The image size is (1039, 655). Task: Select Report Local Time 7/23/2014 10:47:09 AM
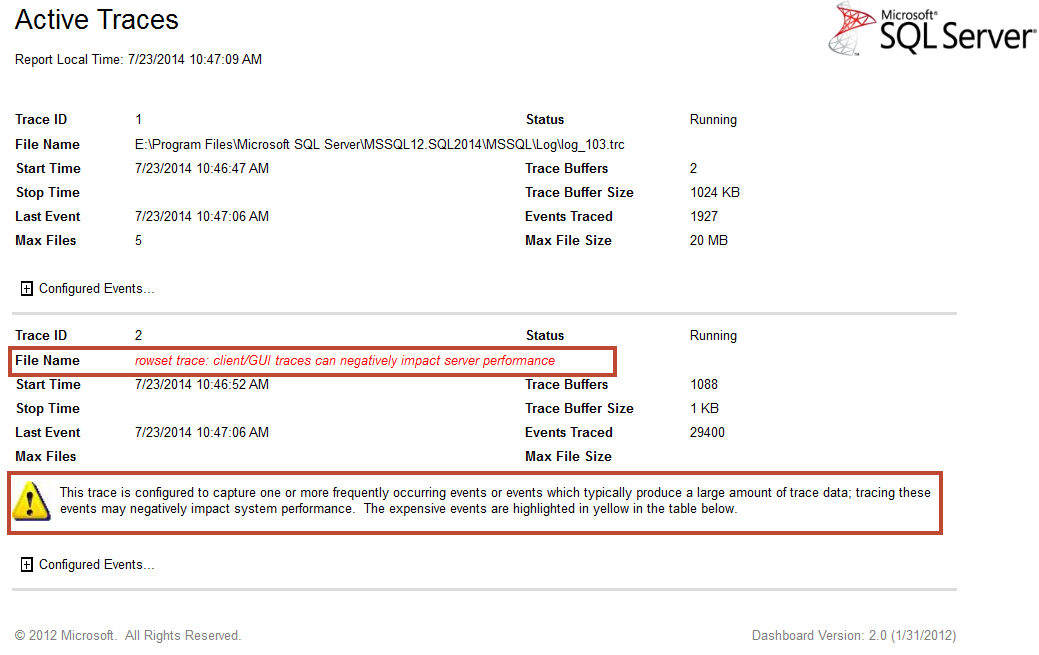tap(138, 60)
